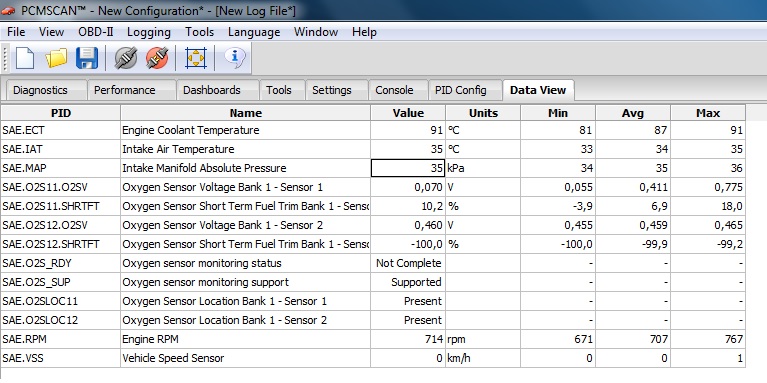Open the info speech bubble icon
The image size is (767, 383).
coord(235,57)
